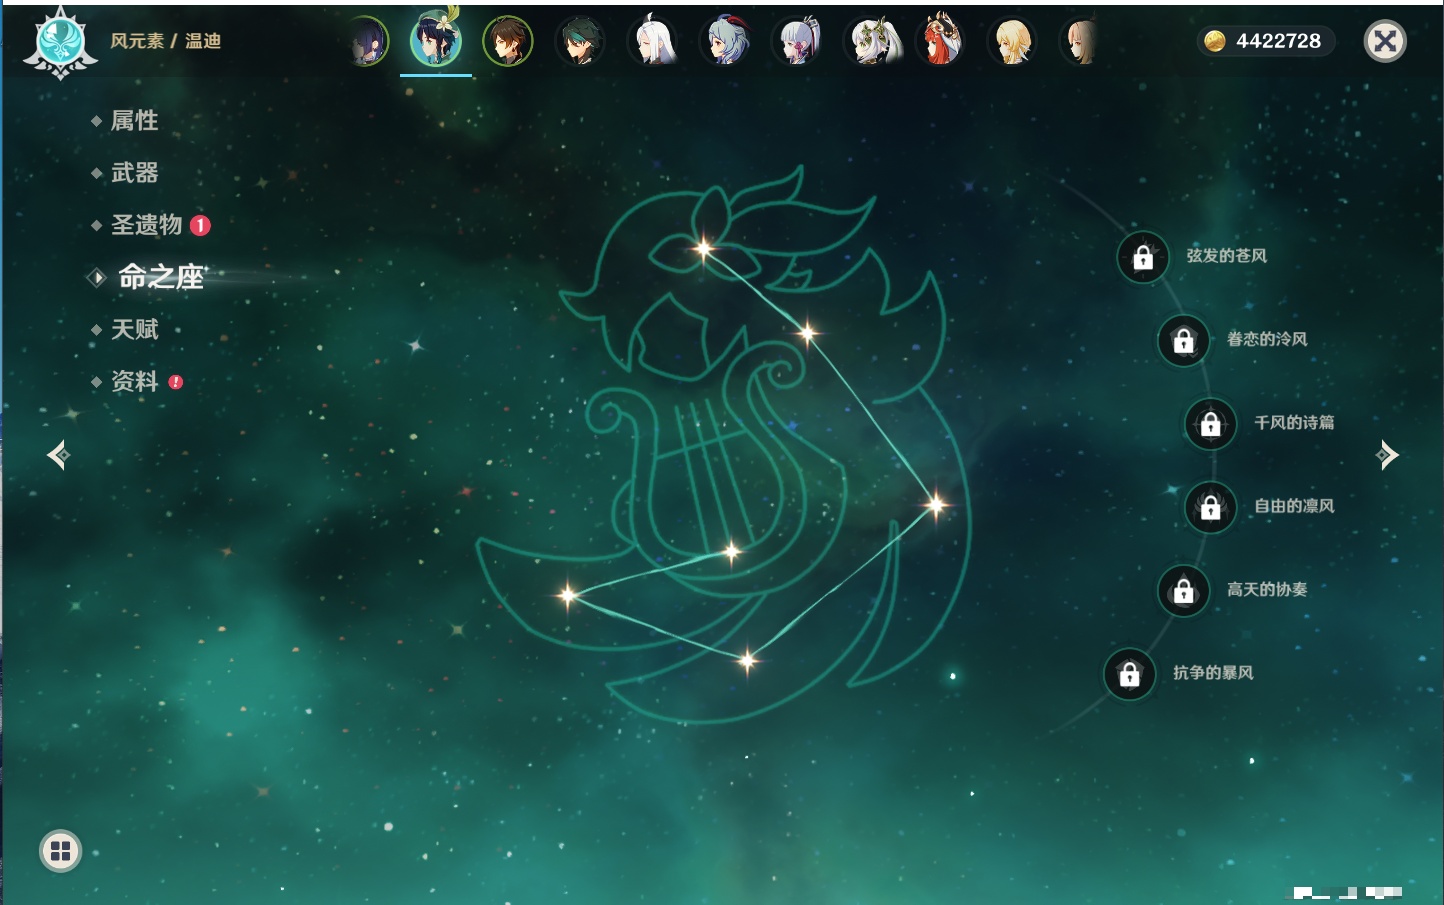This screenshot has width=1444, height=905.
Task: Click the Mora coin balance 4422728
Action: (1265, 41)
